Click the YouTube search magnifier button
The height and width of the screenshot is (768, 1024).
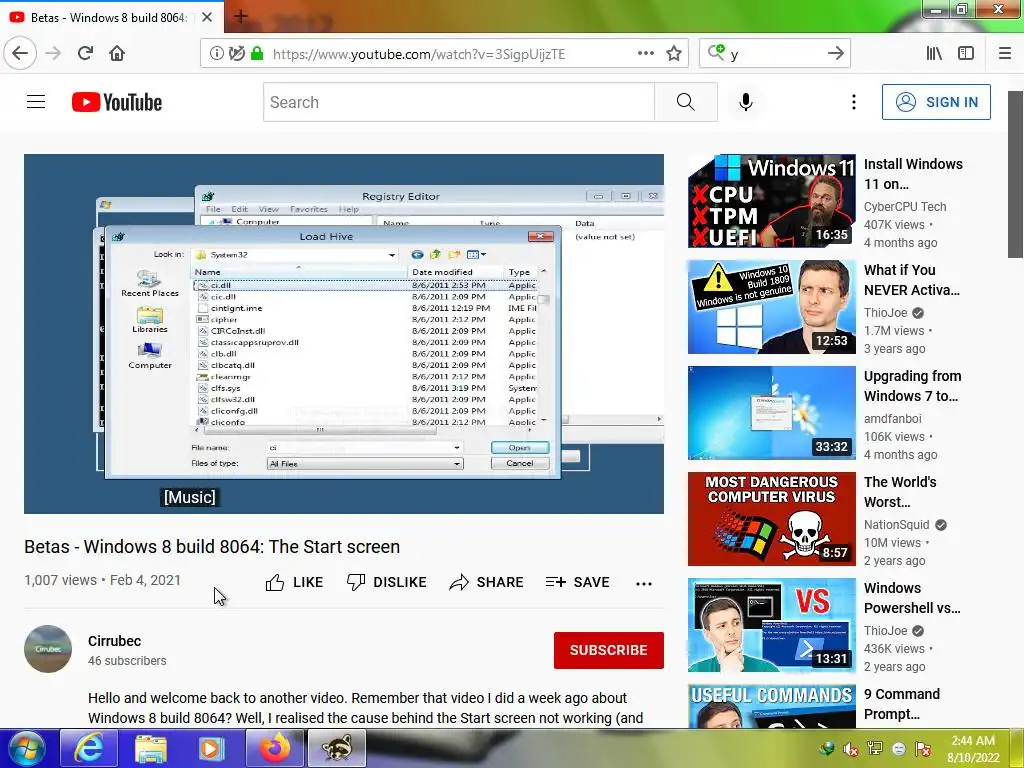point(686,102)
